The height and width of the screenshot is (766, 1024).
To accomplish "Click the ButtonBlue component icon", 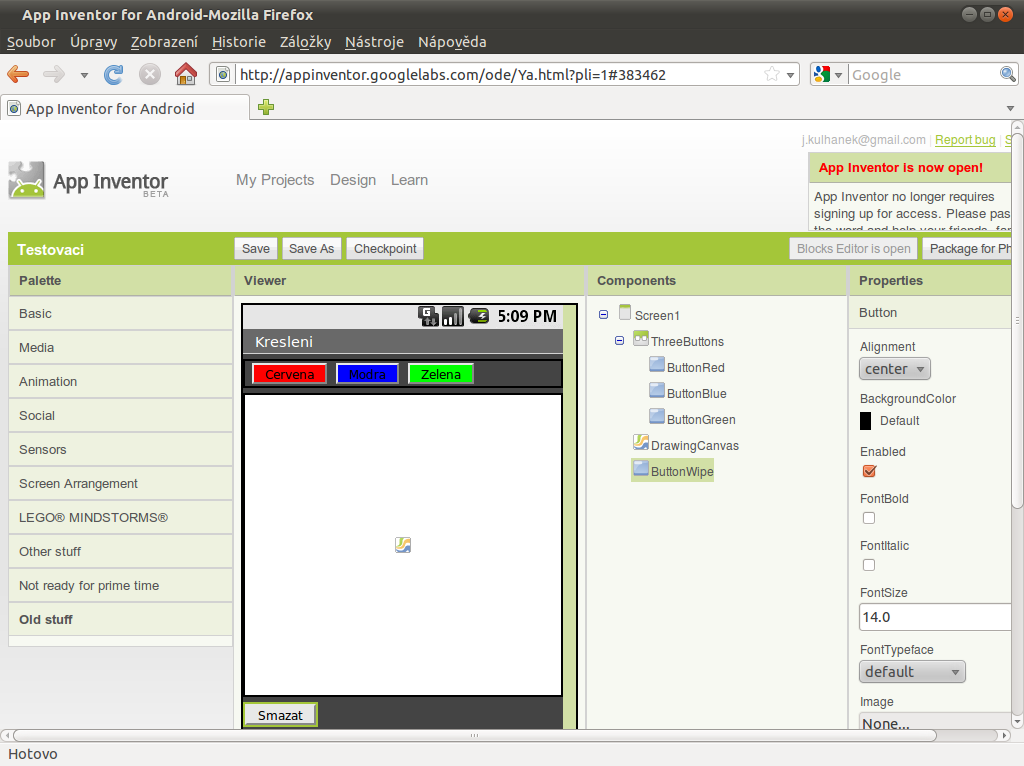I will 657,392.
